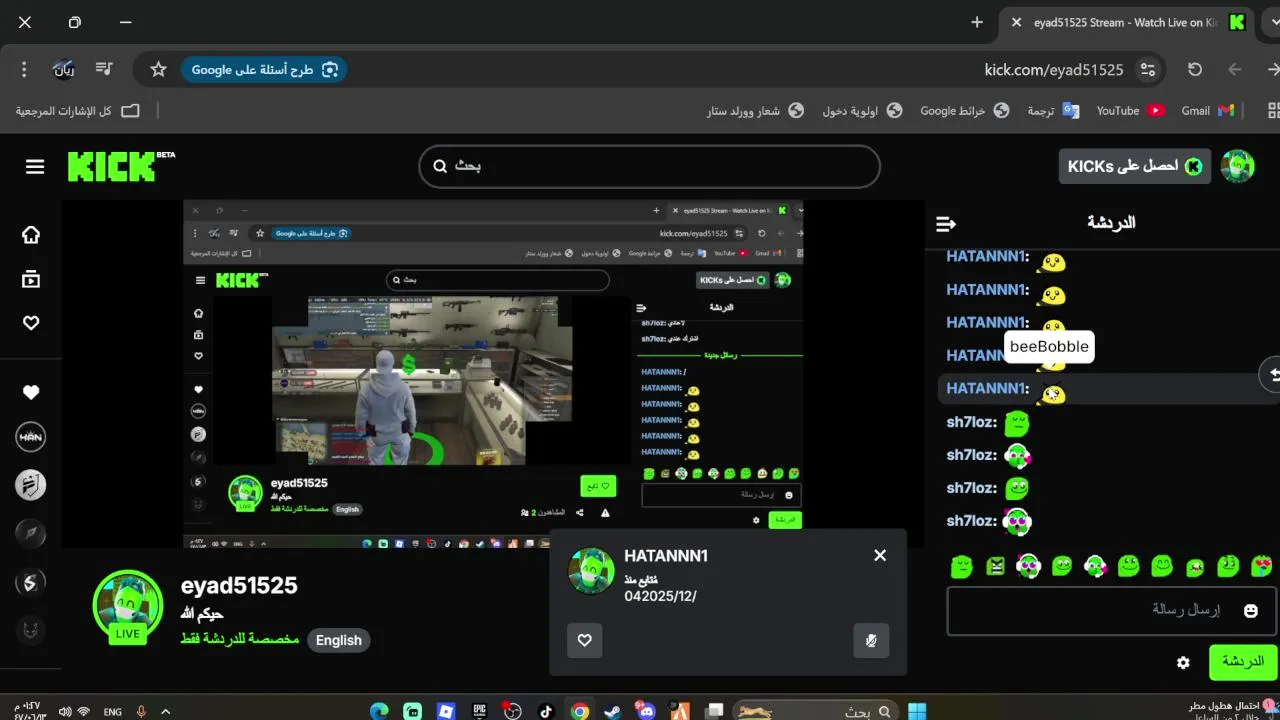This screenshot has width=1280, height=720.
Task: Select the heart-eyes green emote
Action: [x=1261, y=567]
